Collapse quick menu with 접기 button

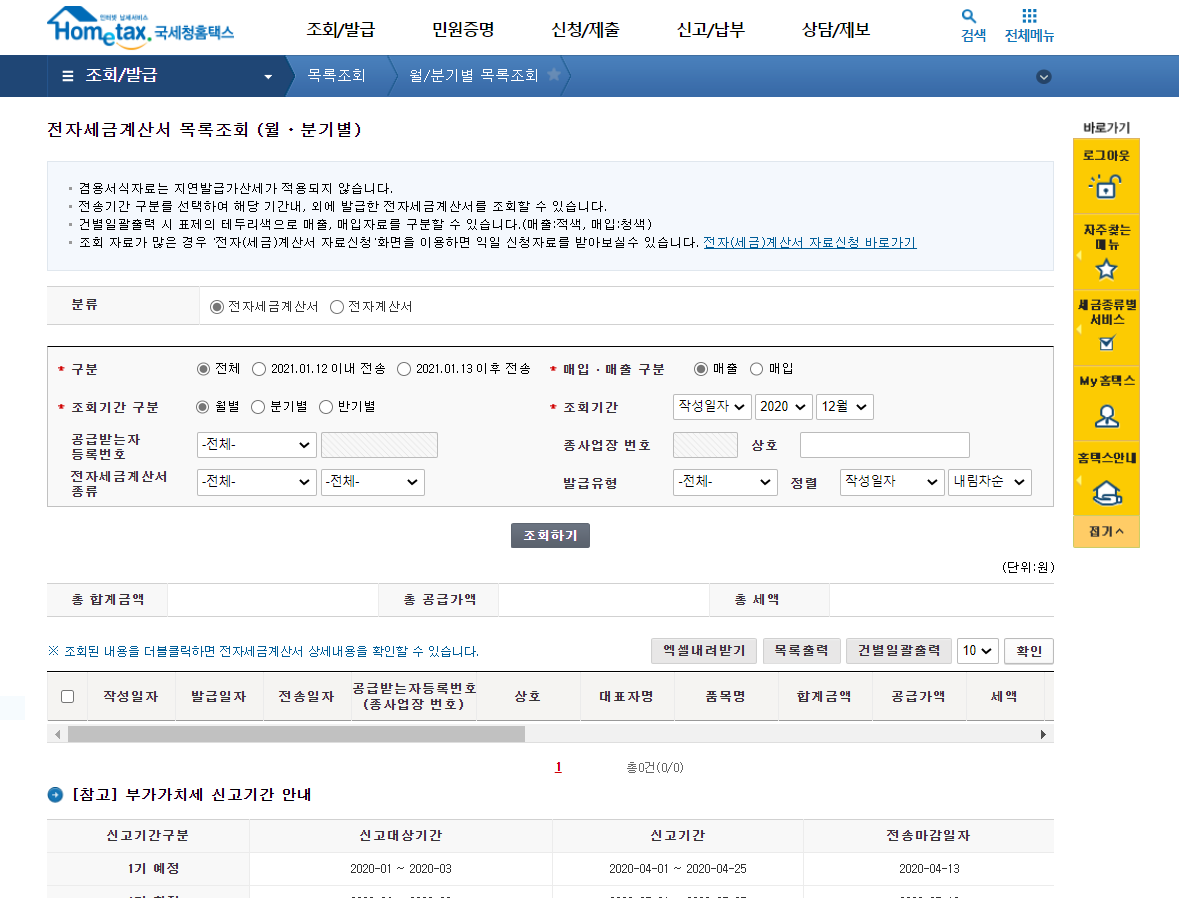pos(1106,532)
